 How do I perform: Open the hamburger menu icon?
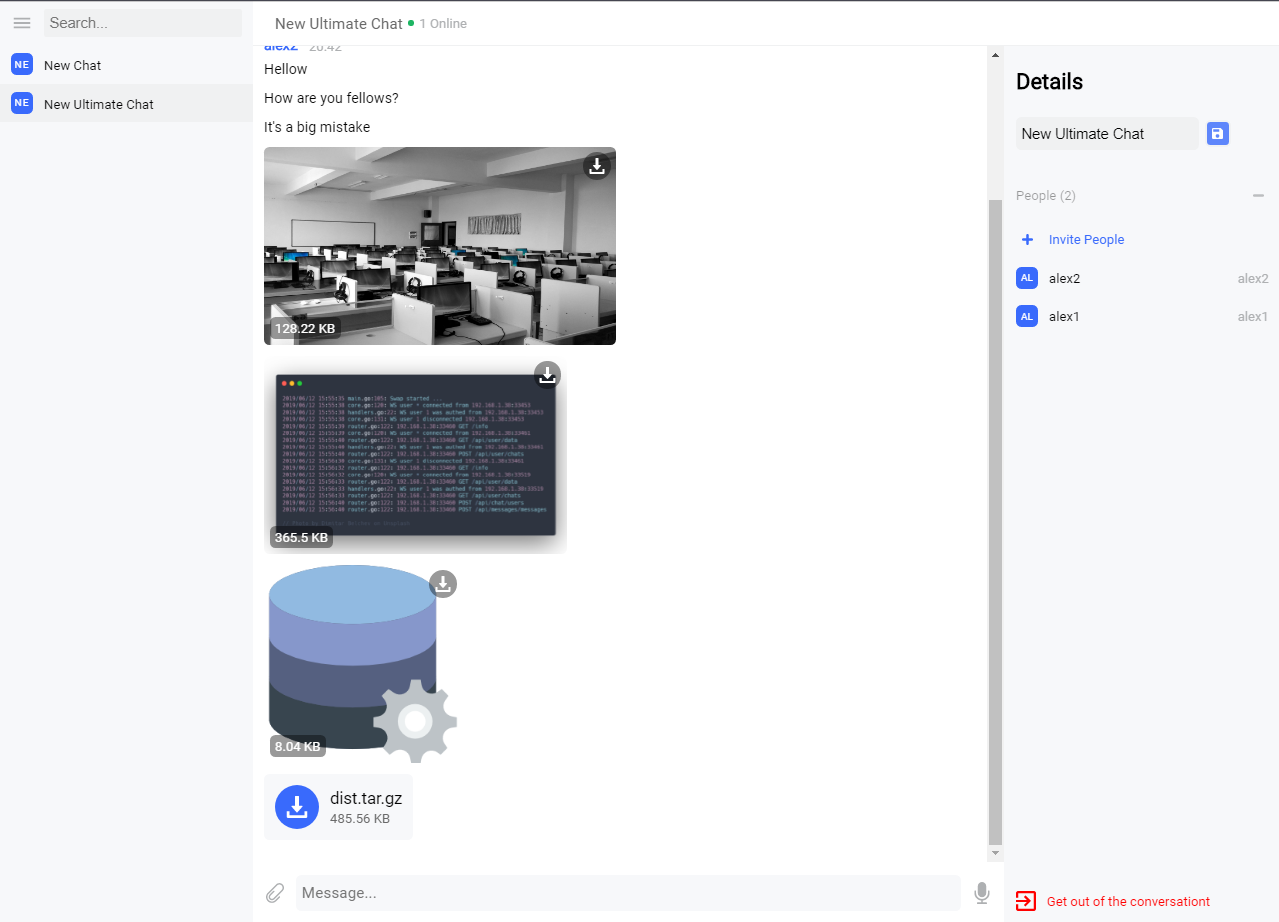22,23
